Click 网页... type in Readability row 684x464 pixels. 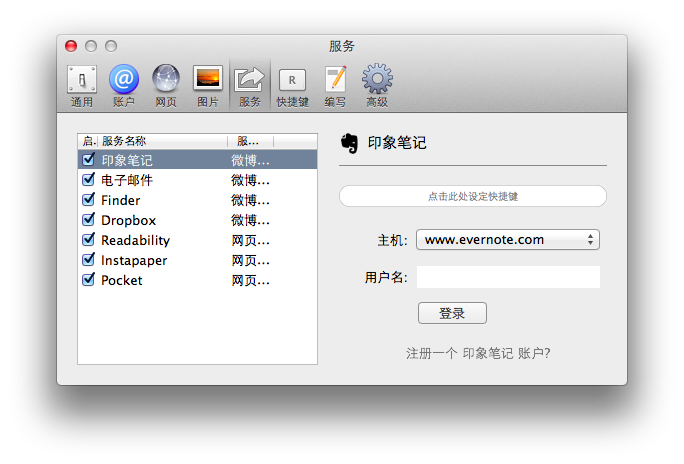coord(250,240)
